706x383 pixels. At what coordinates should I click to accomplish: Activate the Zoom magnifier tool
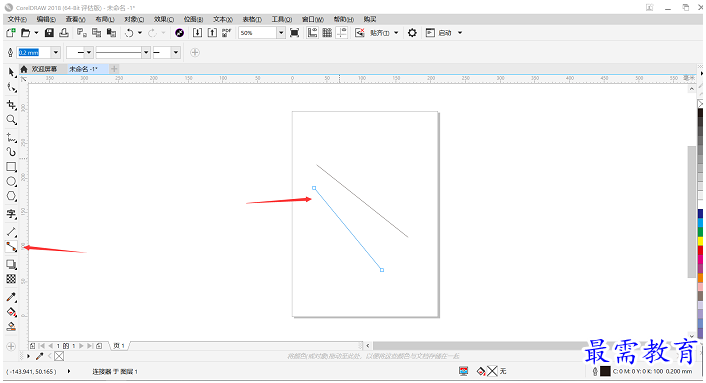[11, 120]
